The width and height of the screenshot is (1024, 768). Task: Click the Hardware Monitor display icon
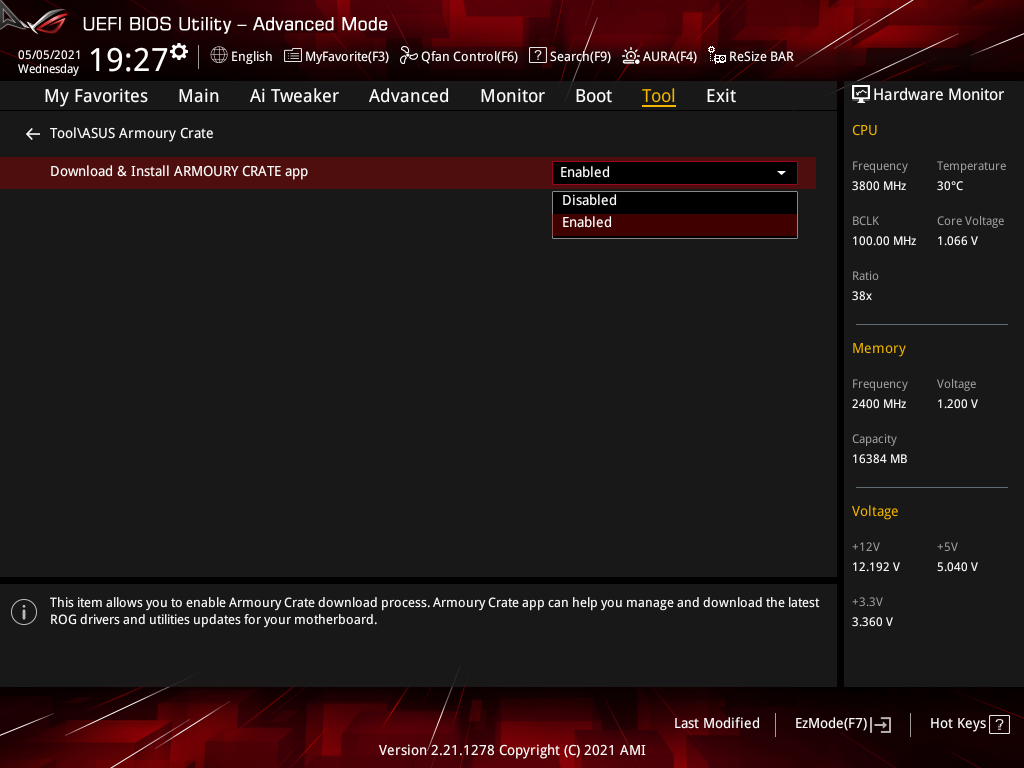point(861,95)
